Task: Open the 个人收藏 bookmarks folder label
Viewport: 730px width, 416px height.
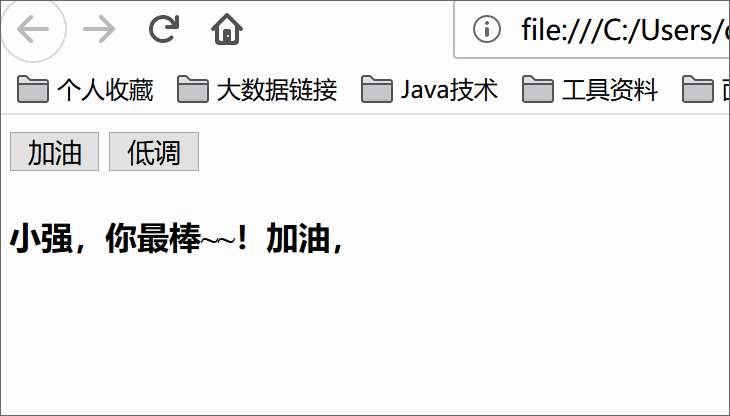Action: pos(105,89)
